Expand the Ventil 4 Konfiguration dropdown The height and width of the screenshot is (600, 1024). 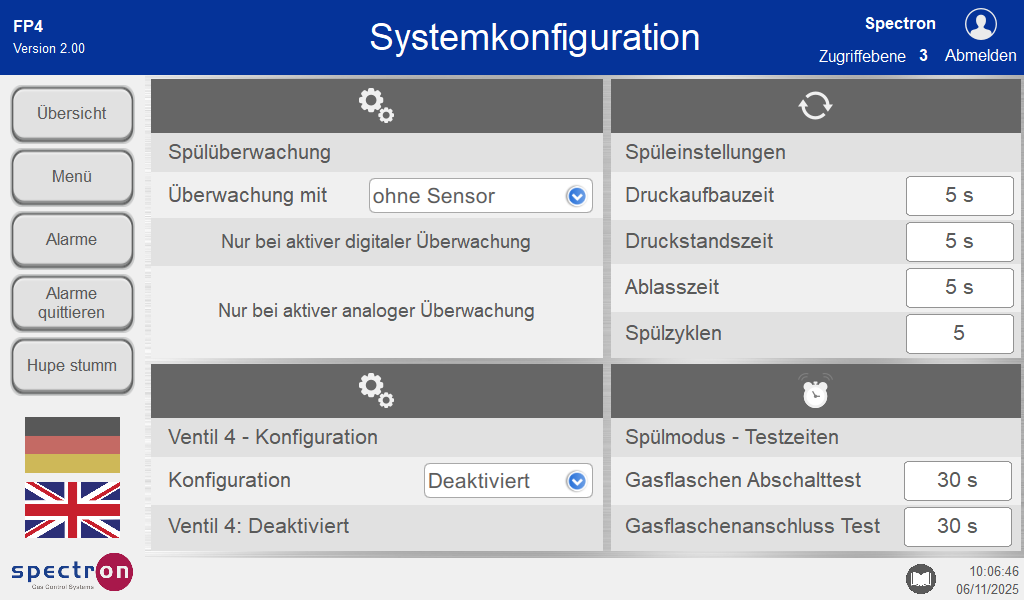508,481
